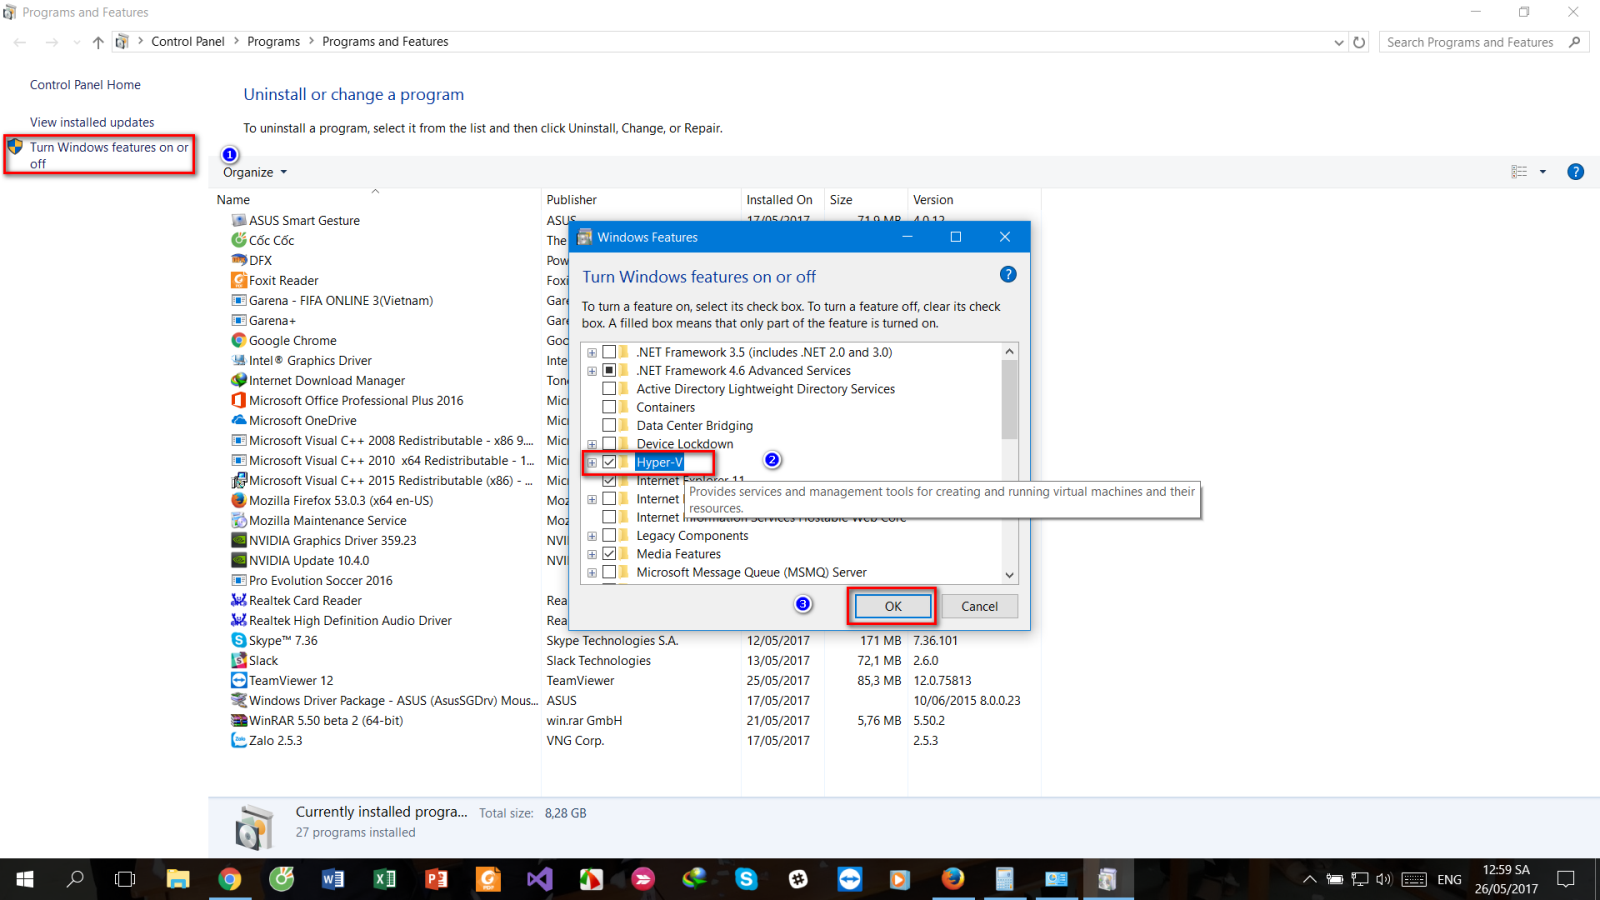1600x900 pixels.
Task: Click the OK button in Windows Features
Action: pos(891,606)
